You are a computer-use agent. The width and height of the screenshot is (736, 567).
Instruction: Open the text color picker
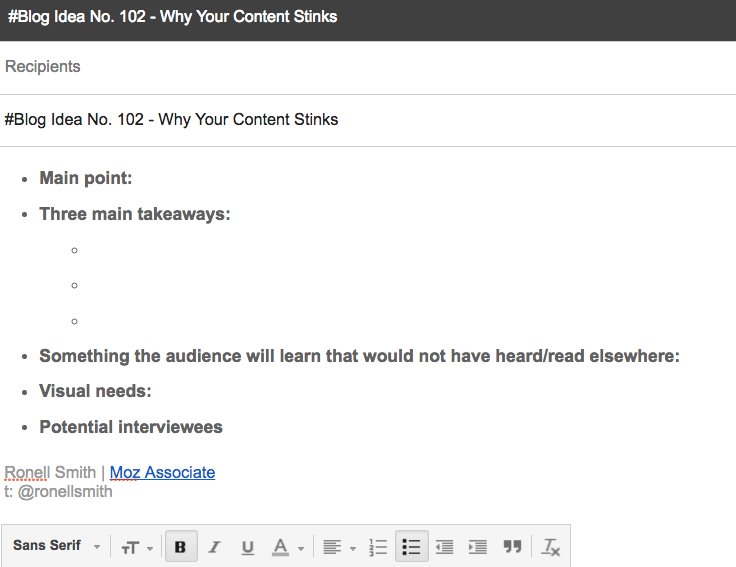tap(287, 547)
